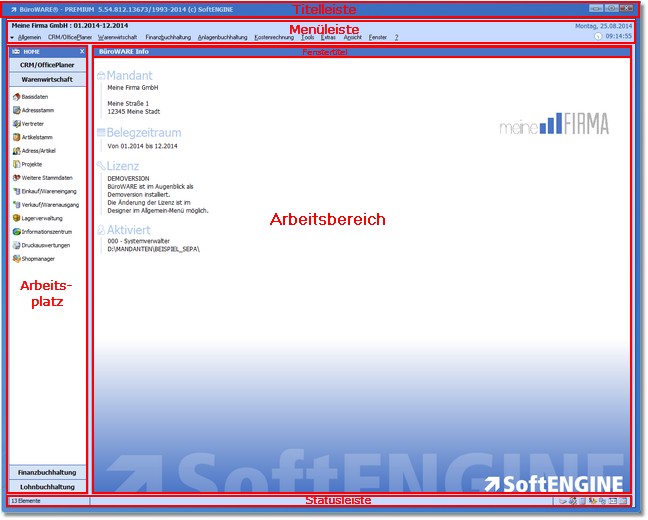Collapse the Warenwirtschaft section header
This screenshot has height=520, width=648.
[x=47, y=78]
